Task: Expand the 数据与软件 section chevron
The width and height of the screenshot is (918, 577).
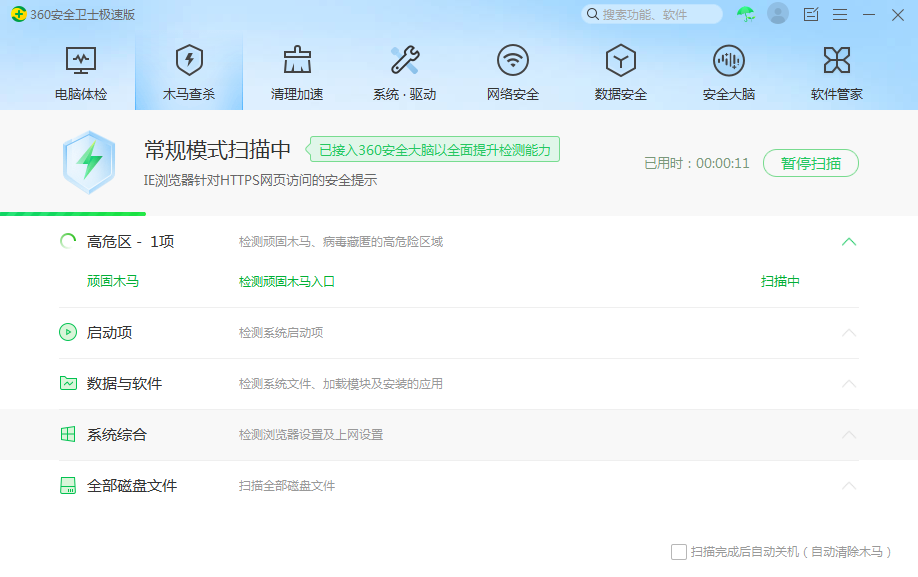Action: coord(849,383)
